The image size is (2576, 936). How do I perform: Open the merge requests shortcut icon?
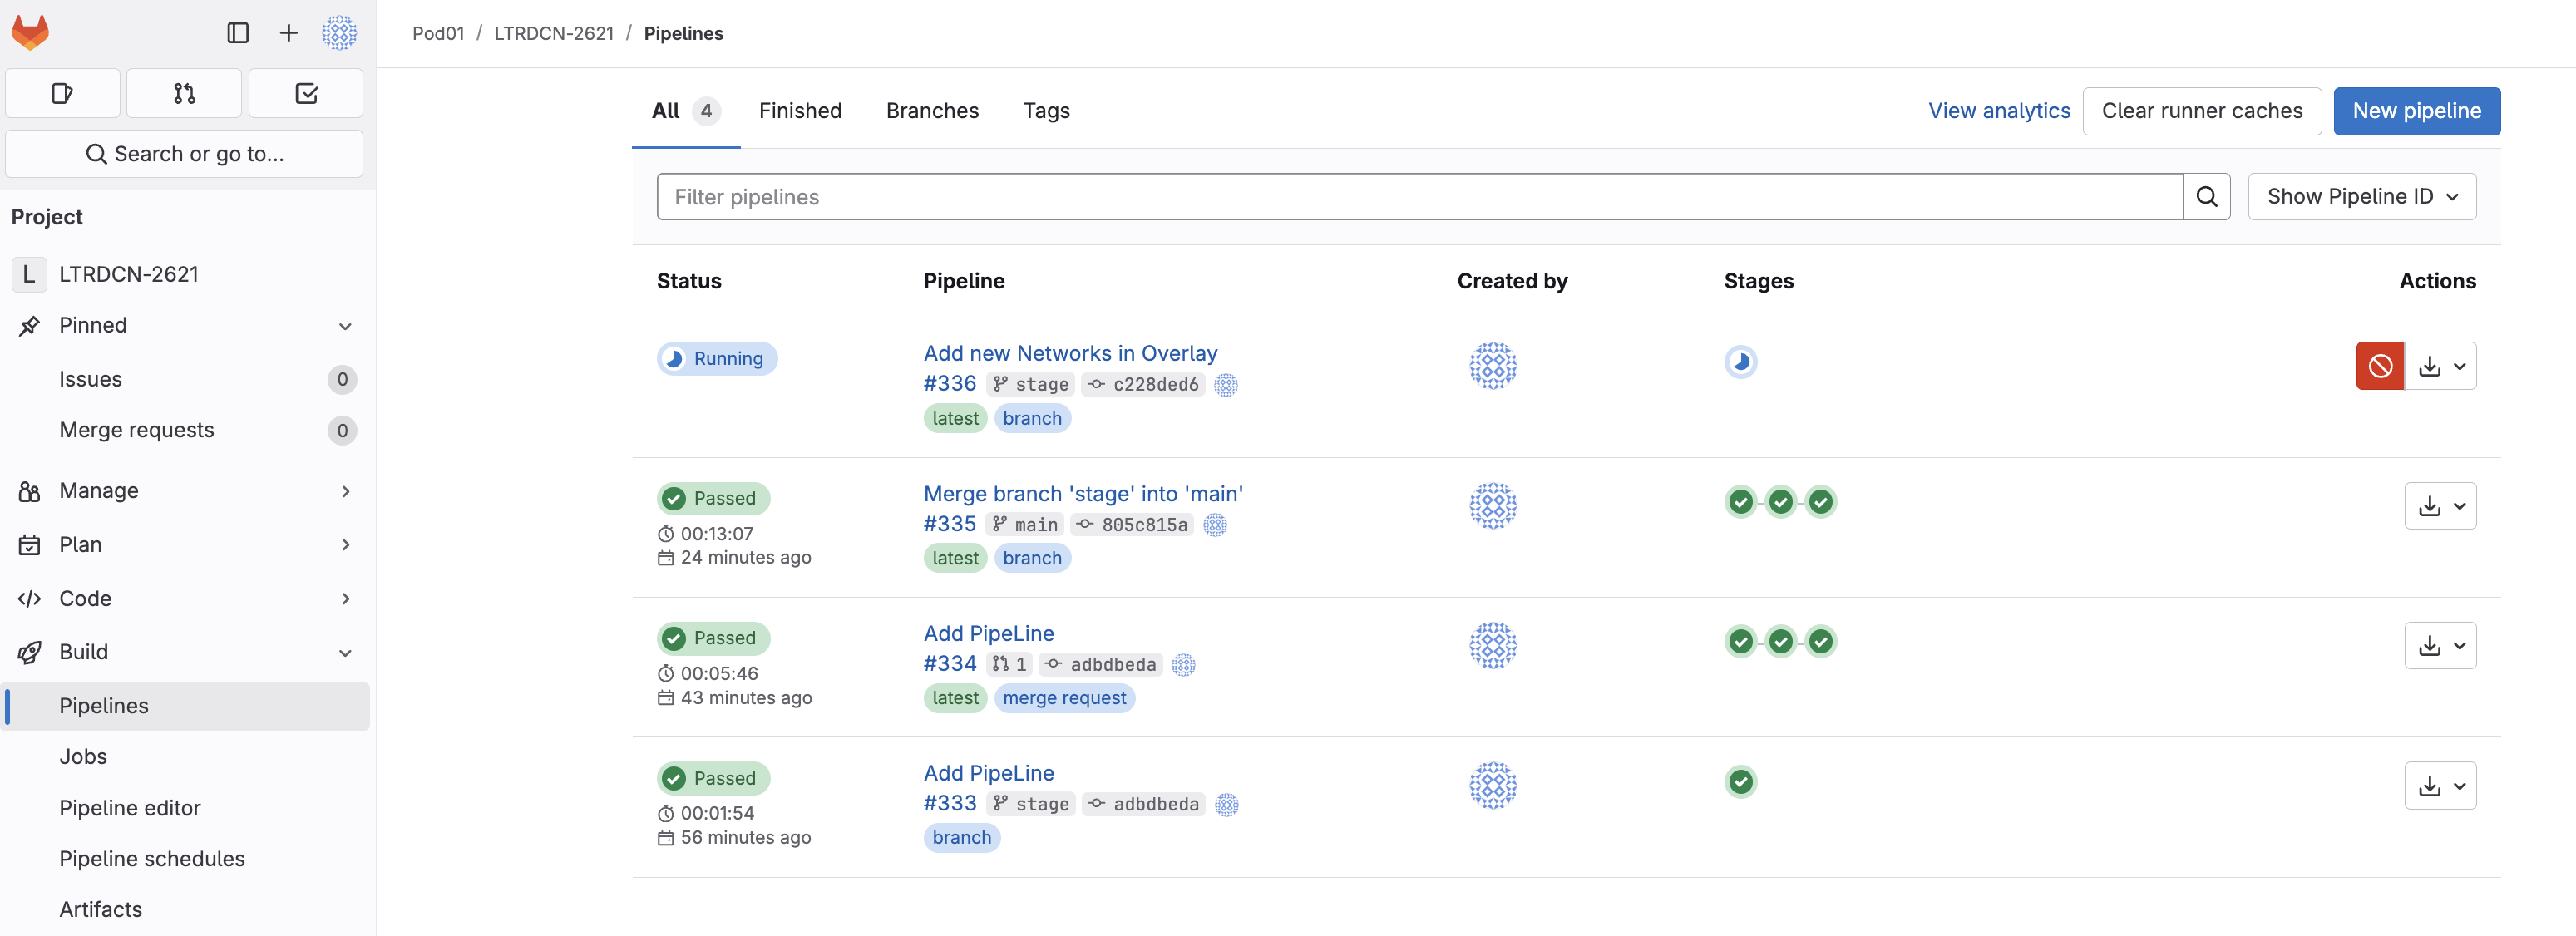pyautogui.click(x=184, y=94)
